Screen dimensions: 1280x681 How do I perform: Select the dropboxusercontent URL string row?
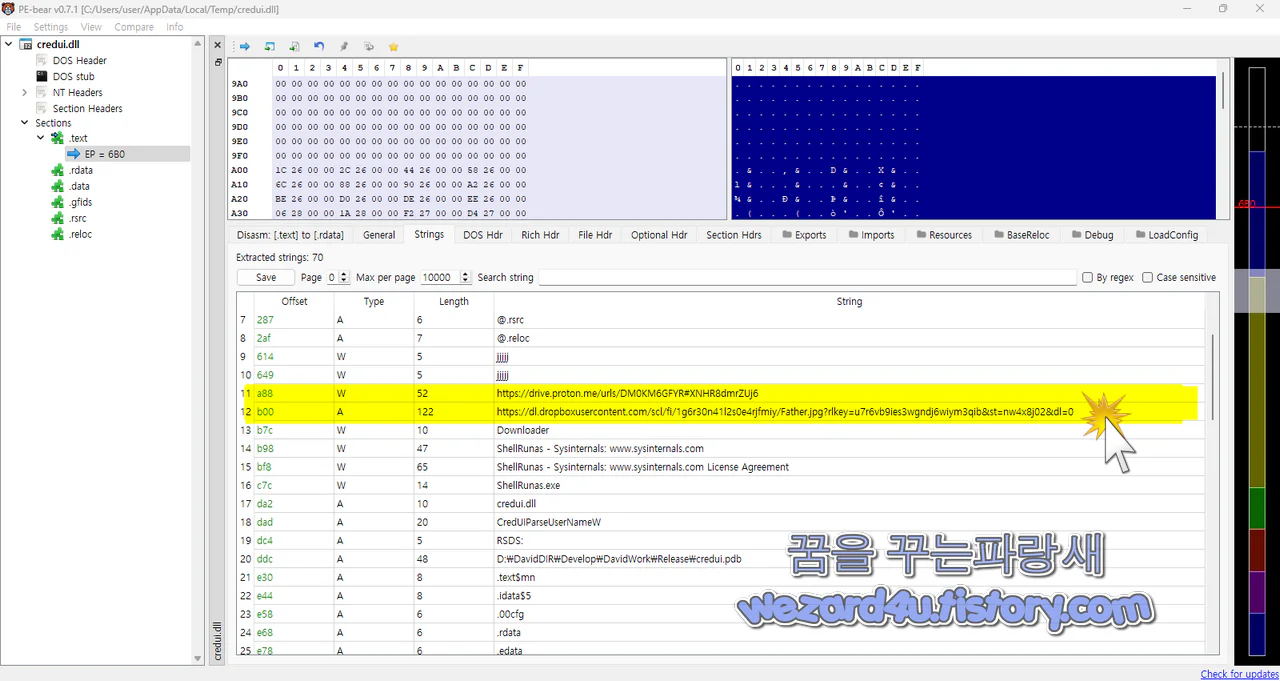click(x=720, y=412)
